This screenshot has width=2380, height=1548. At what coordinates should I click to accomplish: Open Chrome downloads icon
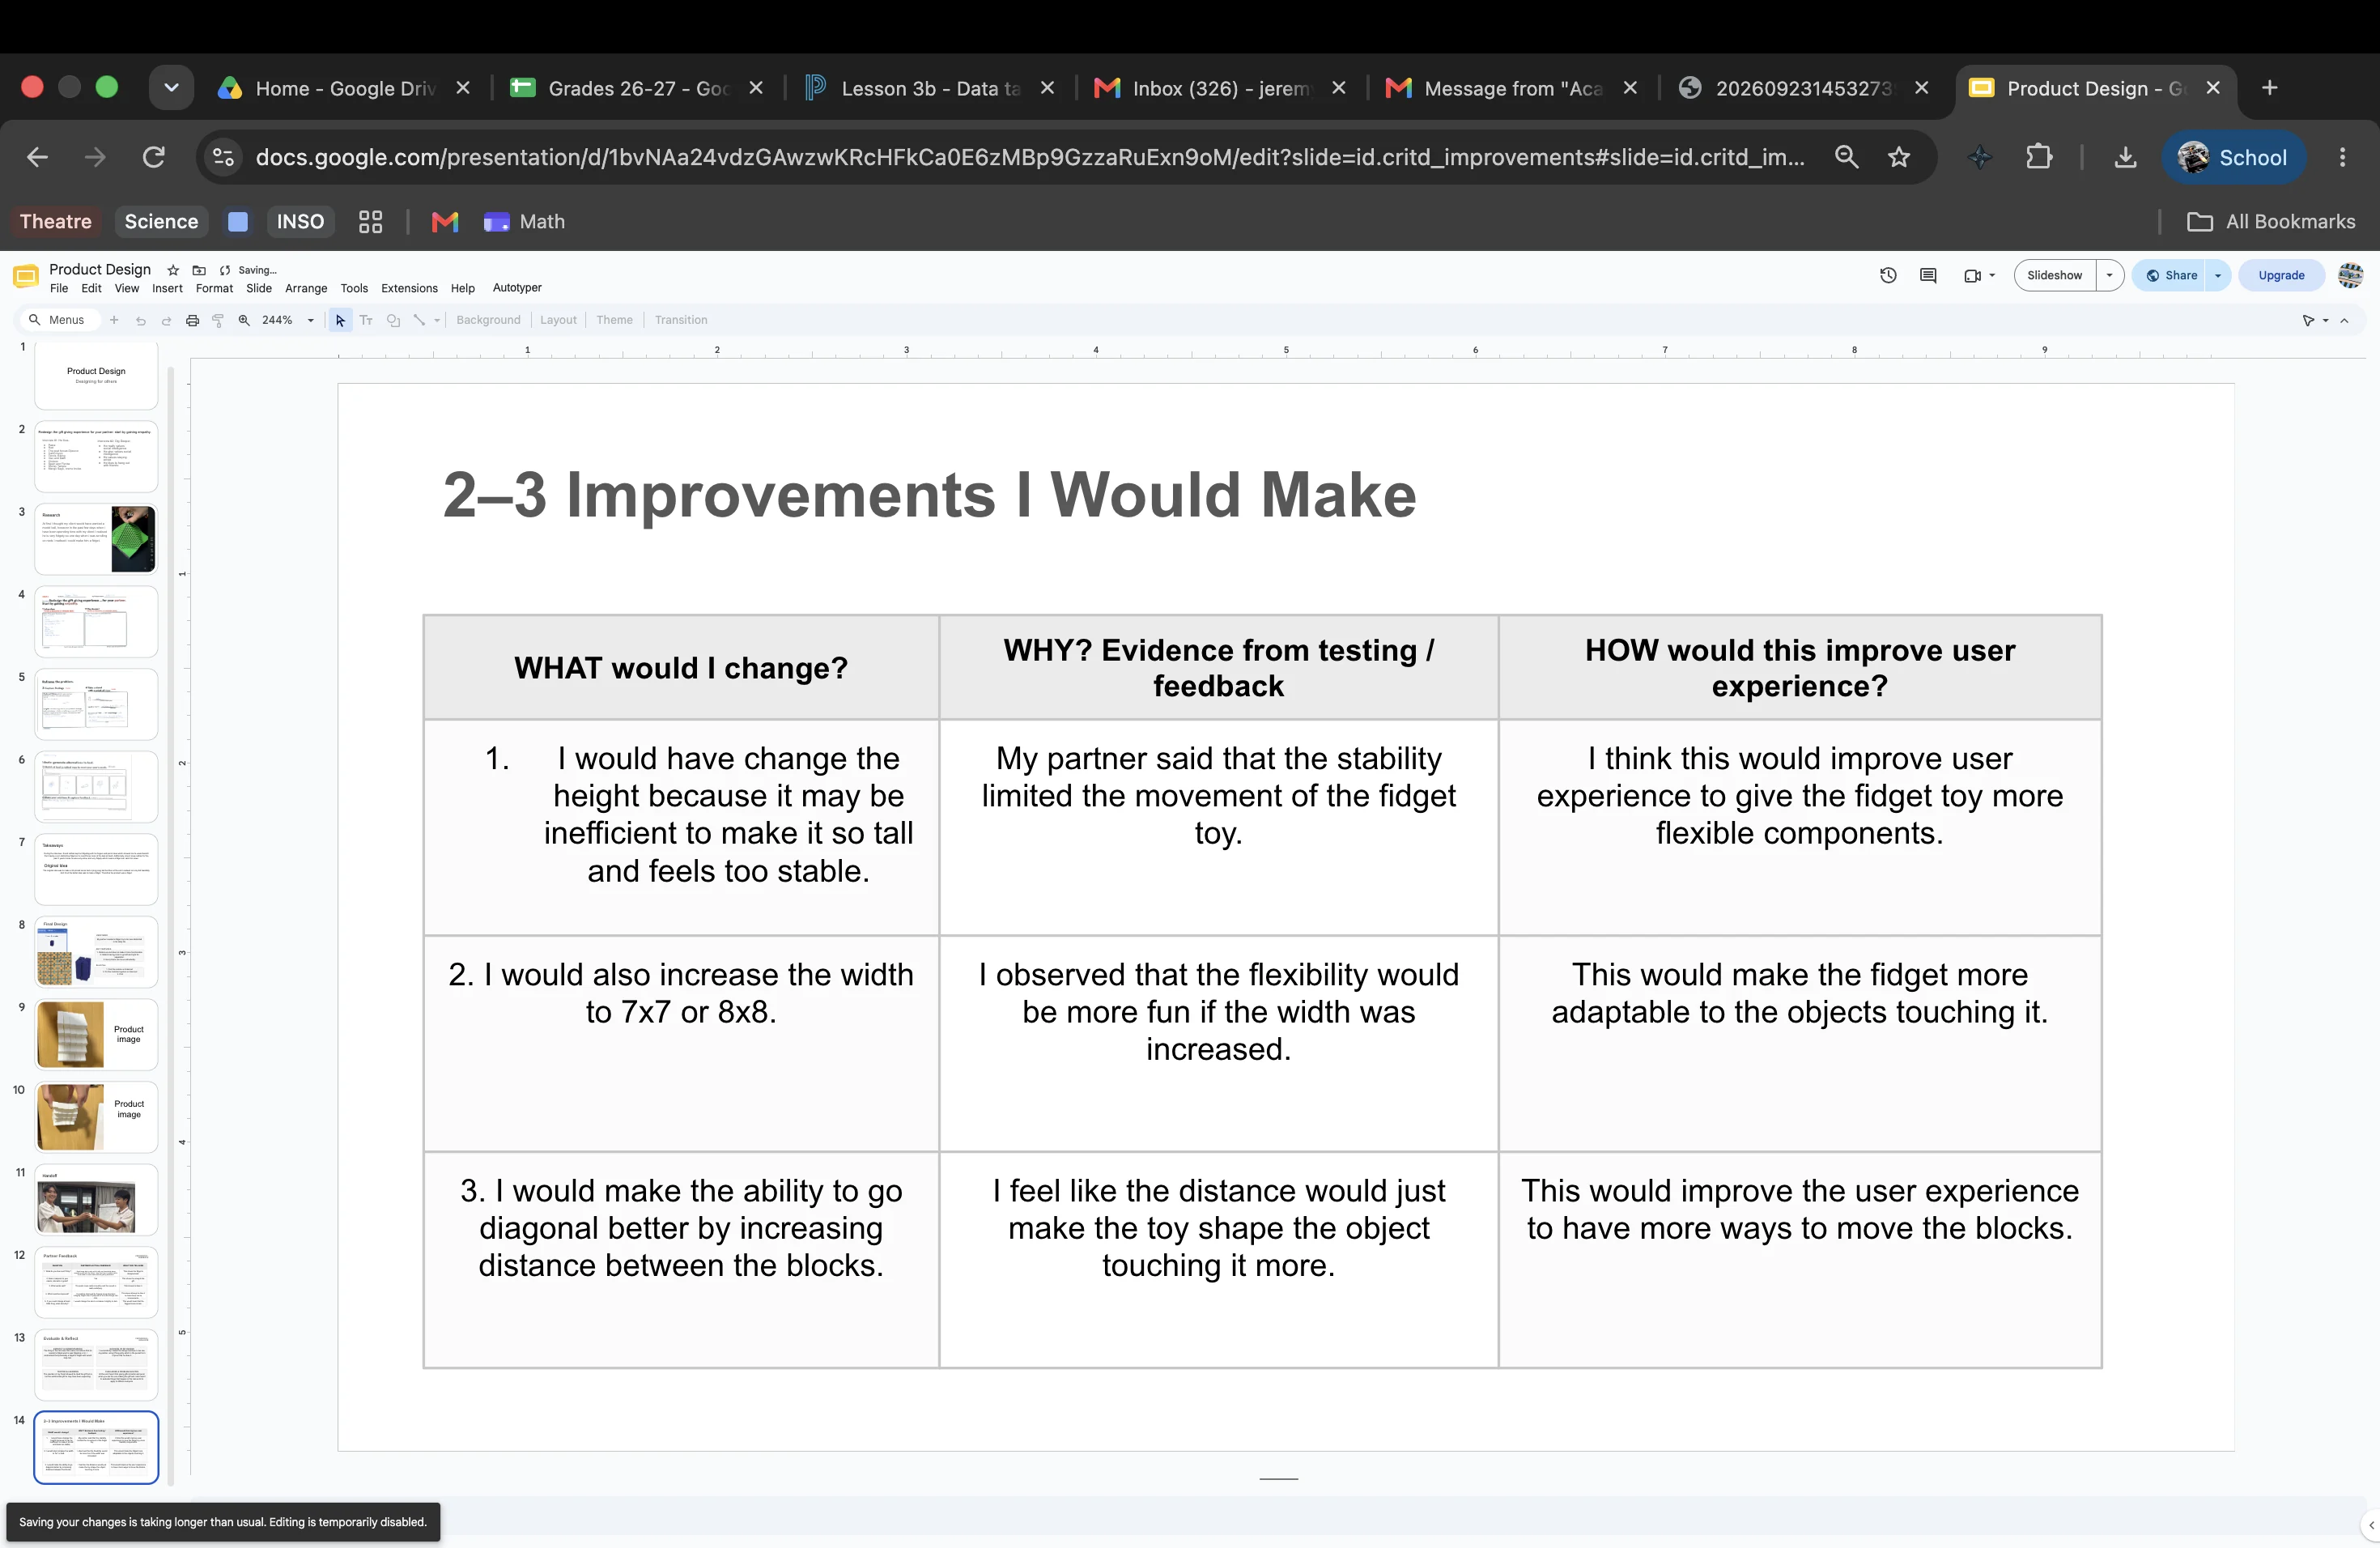[2126, 157]
